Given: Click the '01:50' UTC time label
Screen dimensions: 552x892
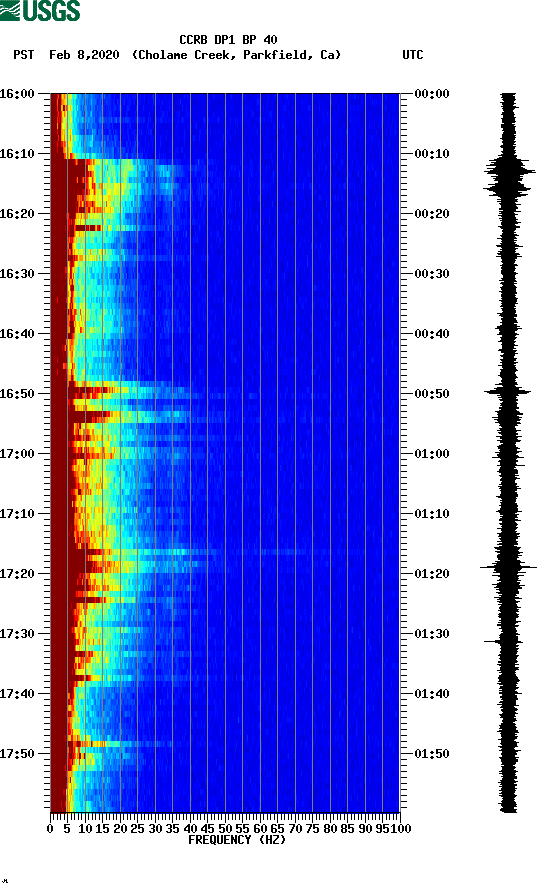Looking at the screenshot, I should coord(432,754).
